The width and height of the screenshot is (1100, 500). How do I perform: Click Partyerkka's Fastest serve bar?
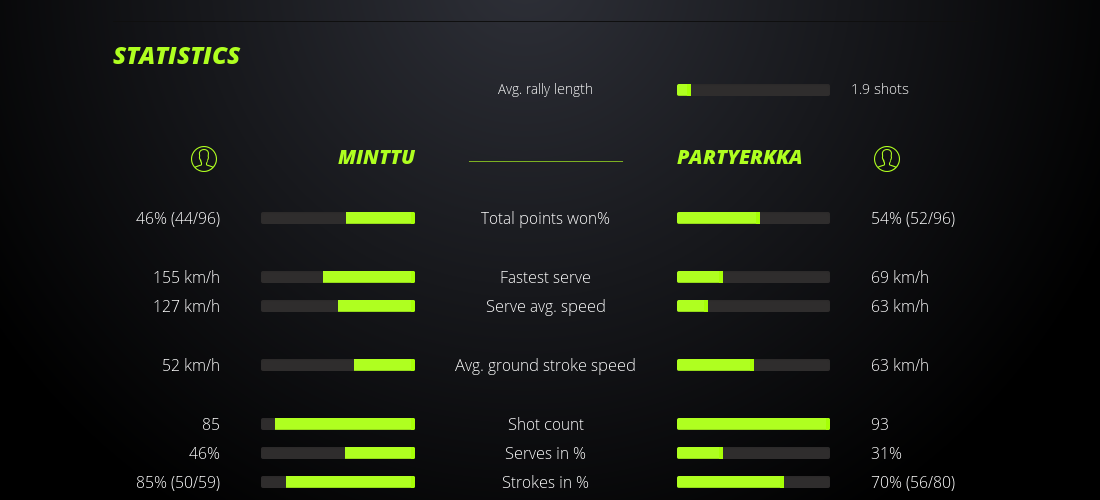[753, 277]
